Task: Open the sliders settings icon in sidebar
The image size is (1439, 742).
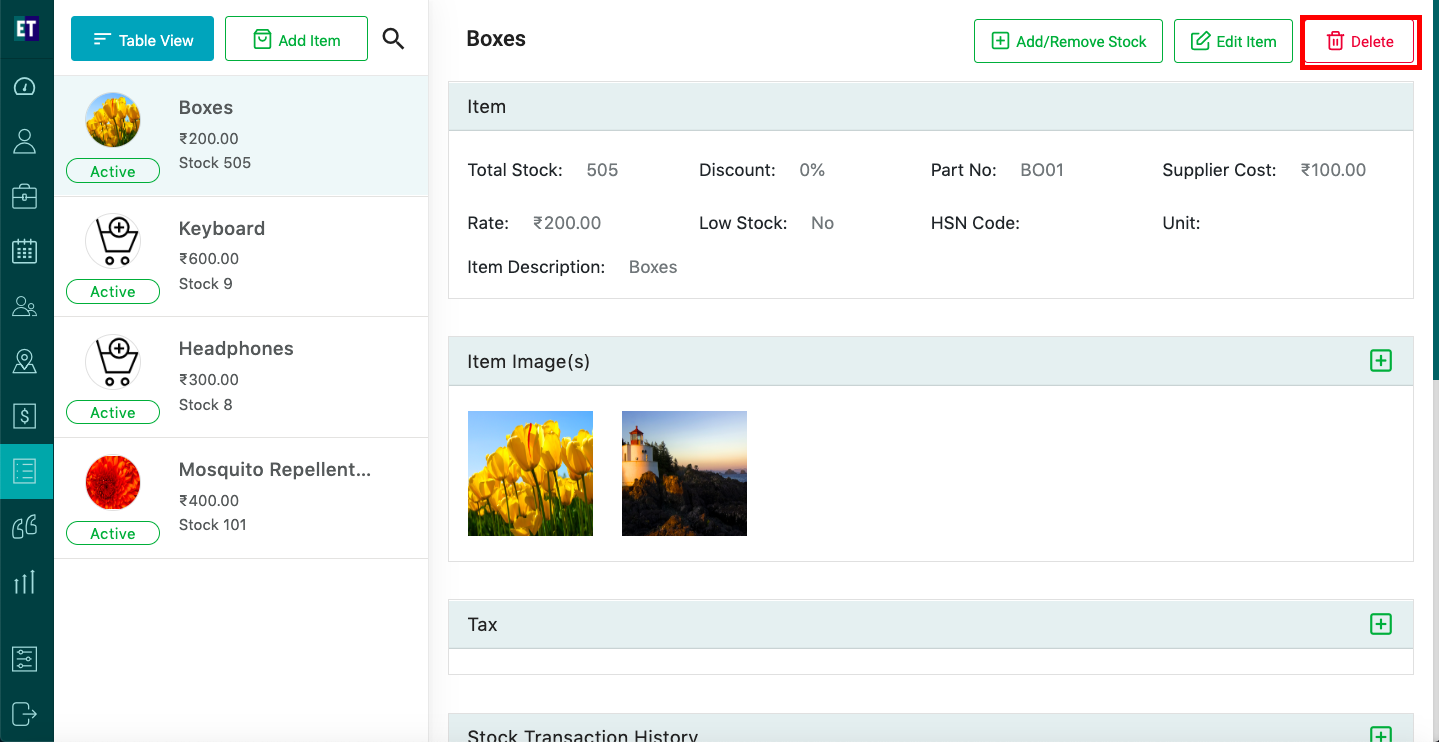Action: coord(25,659)
